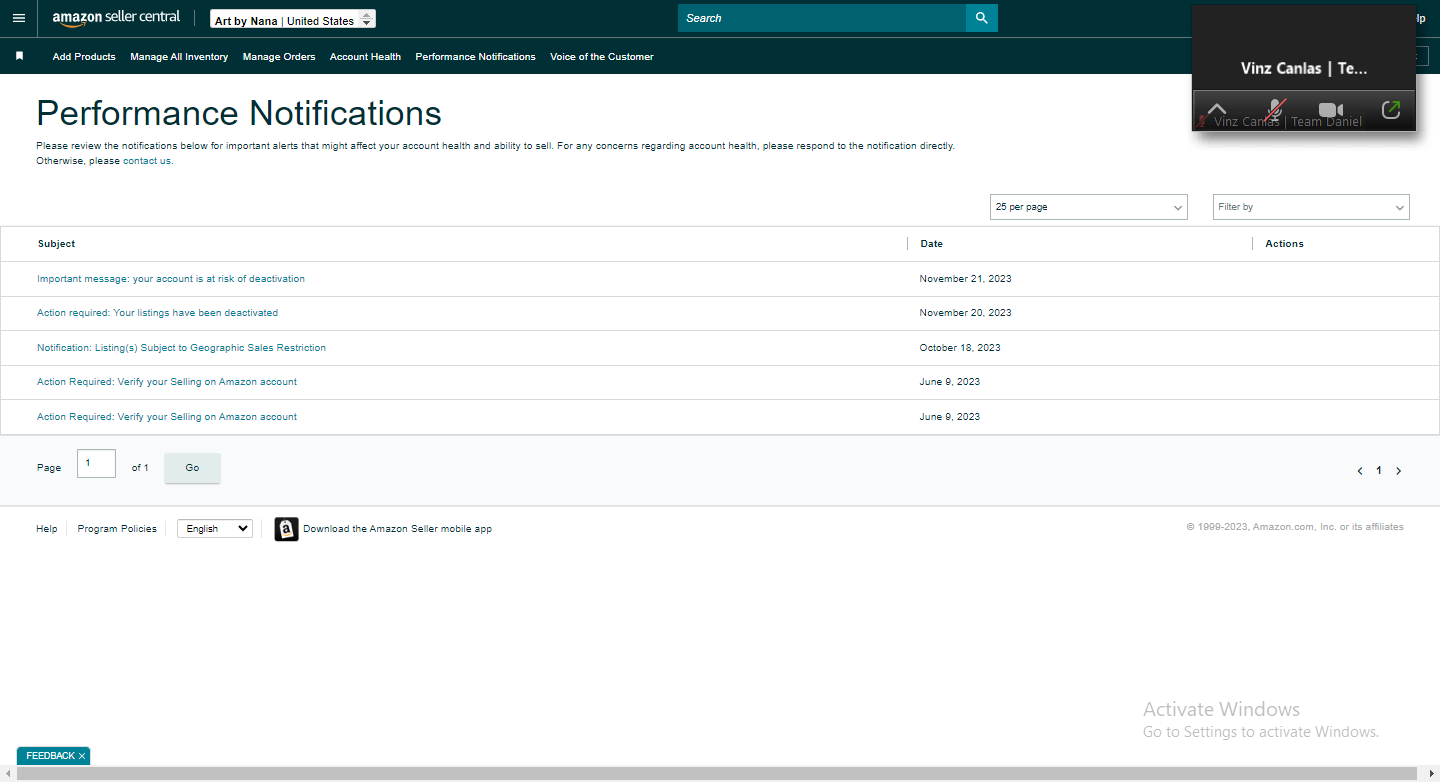Click Download the Amazon Seller mobile app
Screen dimensions: 1440x782
397,529
